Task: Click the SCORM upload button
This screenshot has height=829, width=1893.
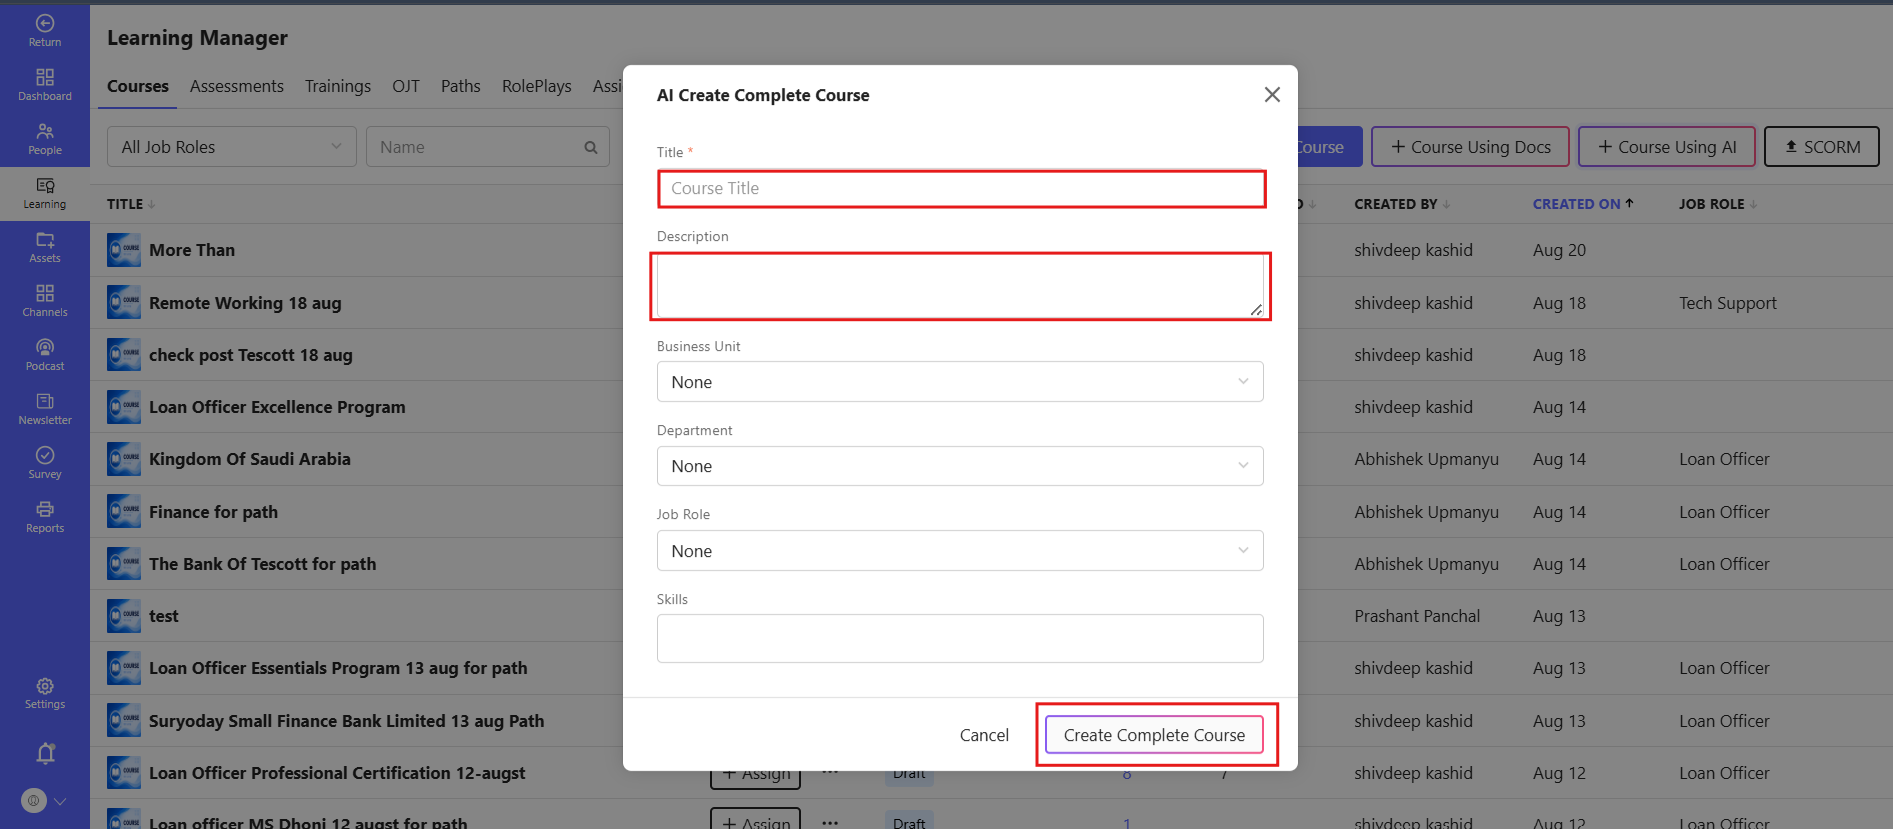Action: pos(1822,147)
